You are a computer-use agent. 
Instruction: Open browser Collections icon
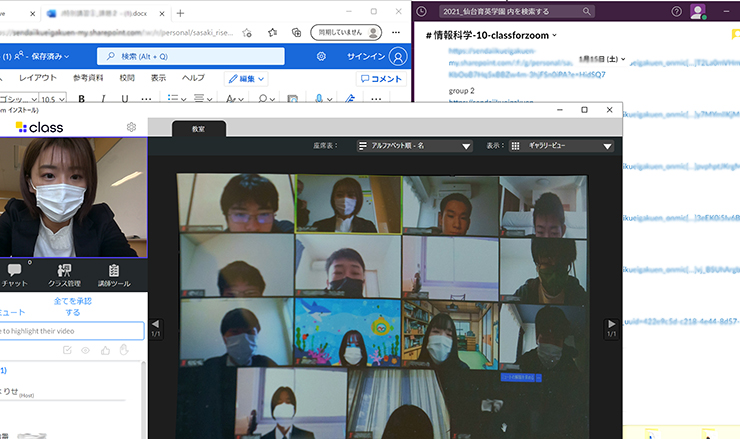[x=296, y=33]
